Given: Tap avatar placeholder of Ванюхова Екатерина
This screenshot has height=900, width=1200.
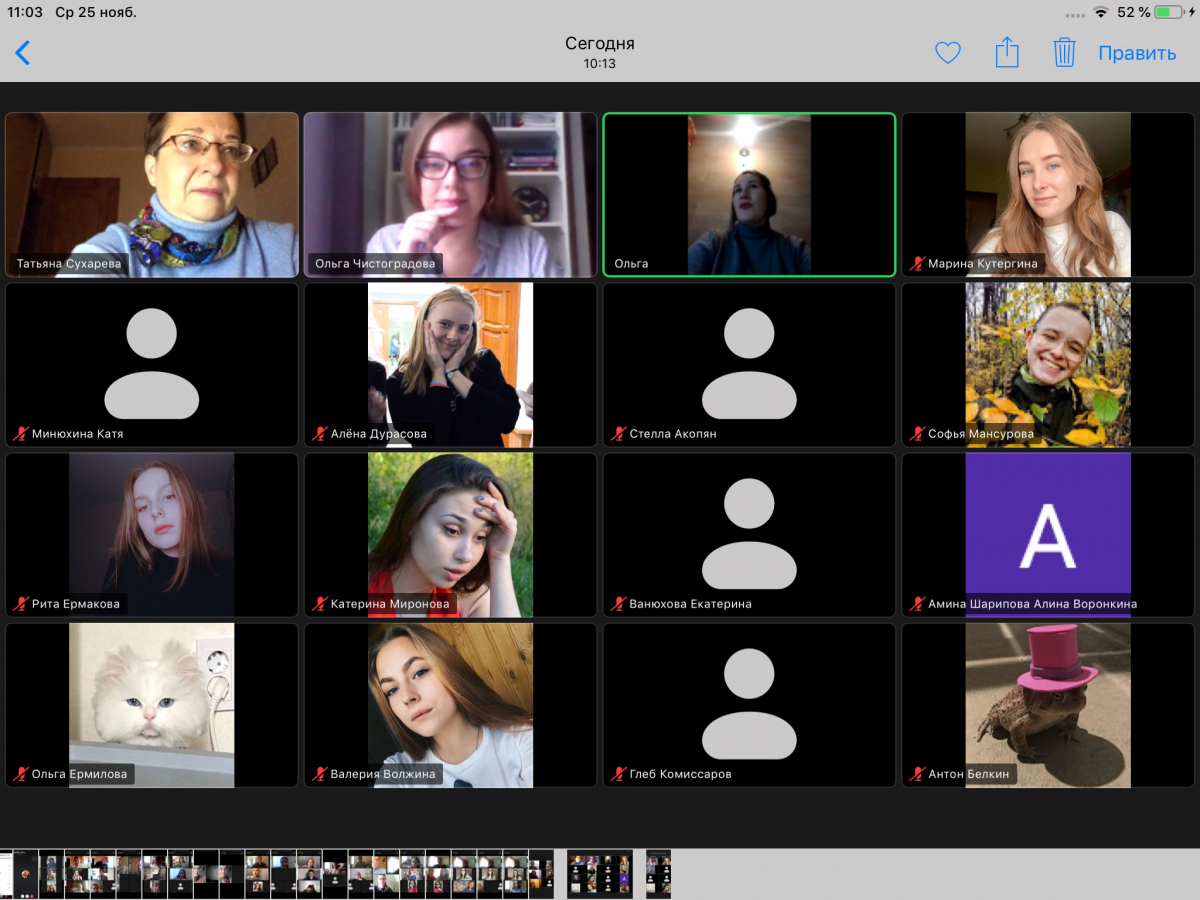Looking at the screenshot, I should pyautogui.click(x=749, y=533).
